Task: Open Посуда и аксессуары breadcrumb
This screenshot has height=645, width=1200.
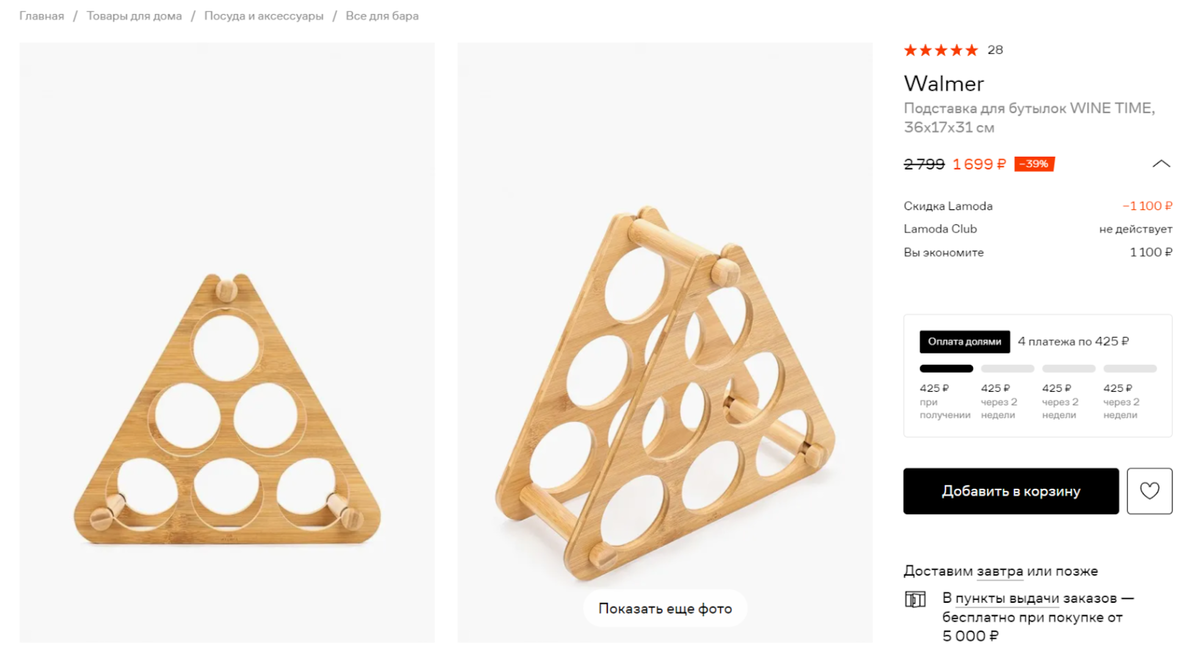Action: [264, 16]
